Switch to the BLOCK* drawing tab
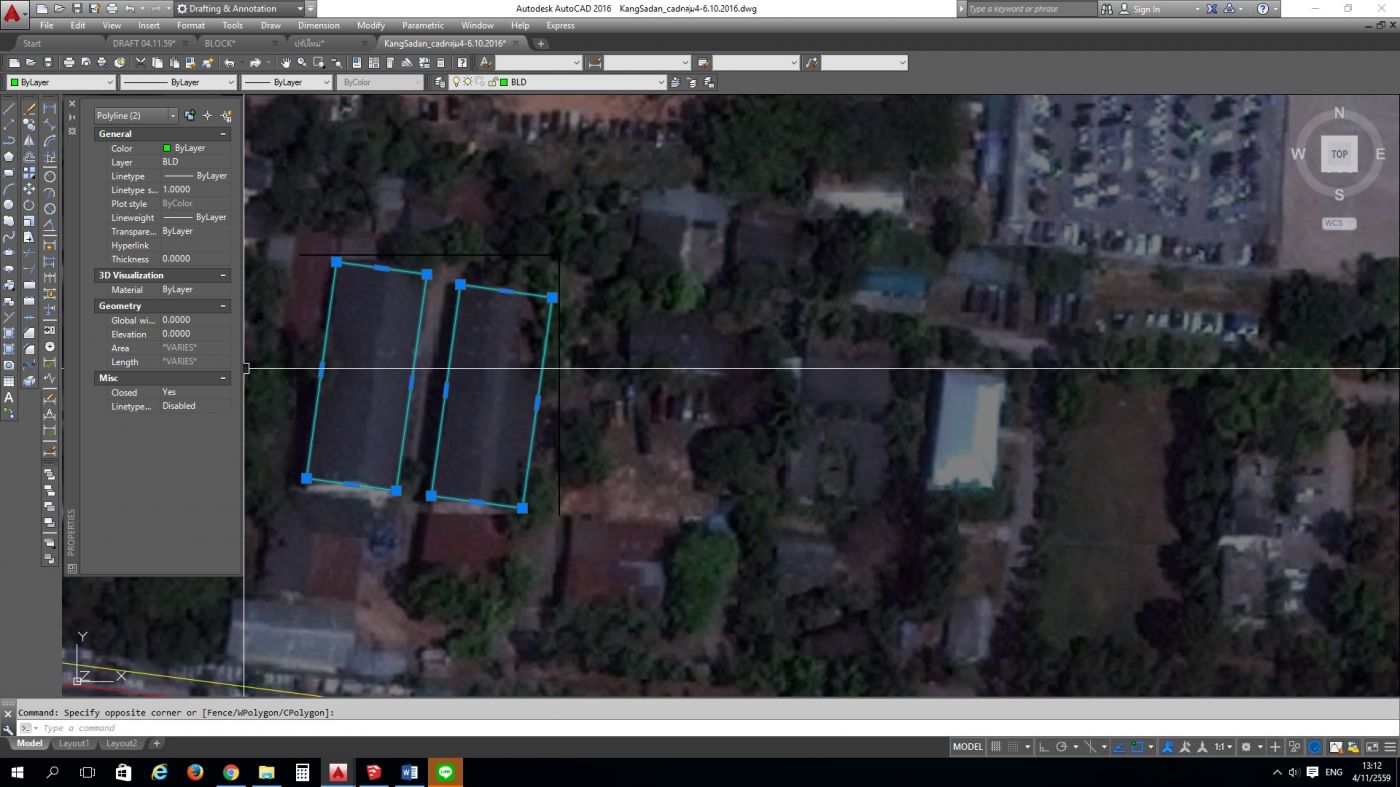 (x=219, y=44)
